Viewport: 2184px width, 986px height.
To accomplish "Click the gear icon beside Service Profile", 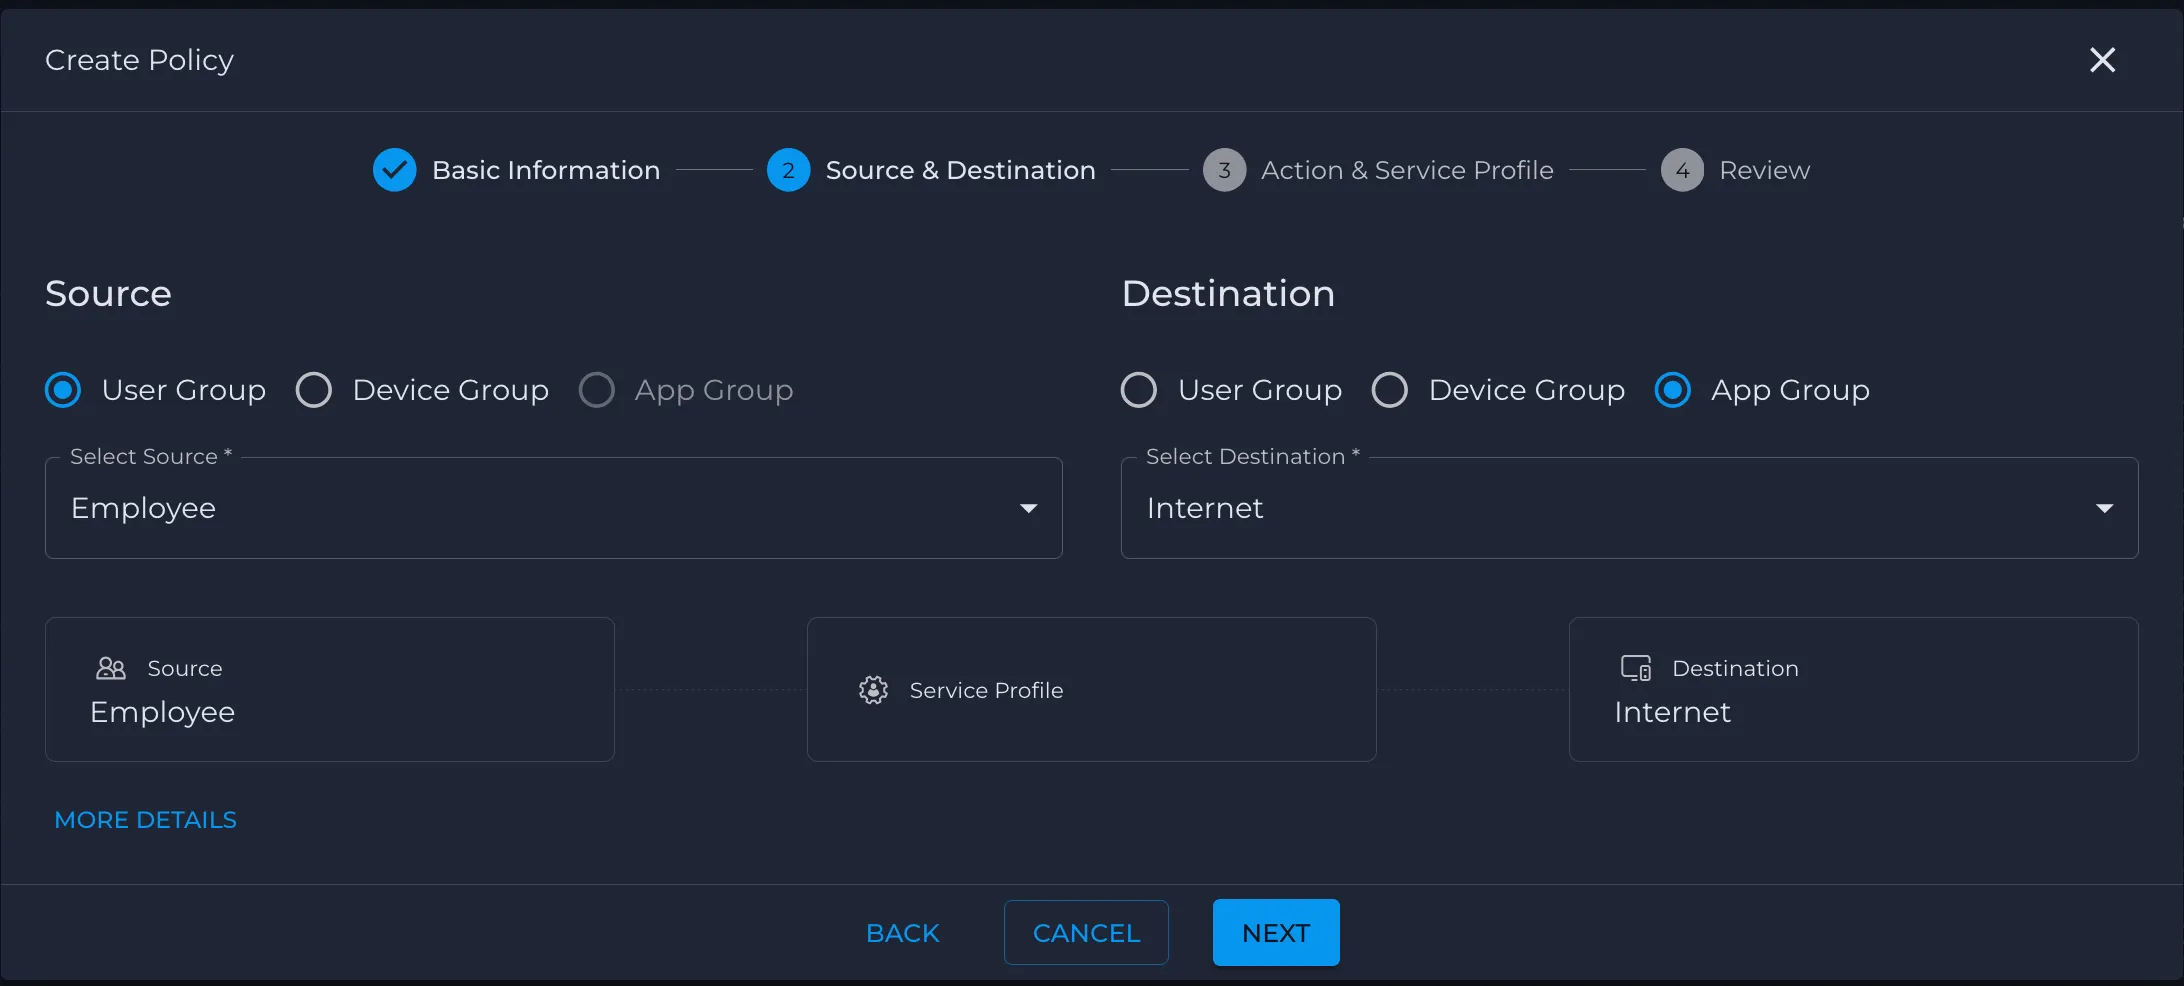I will 873,690.
